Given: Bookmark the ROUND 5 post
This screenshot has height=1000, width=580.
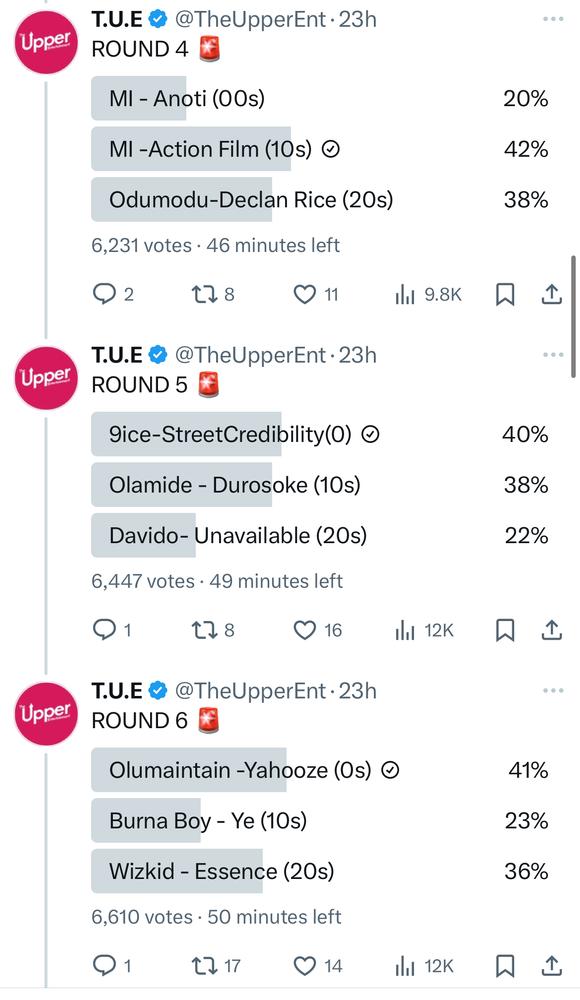Looking at the screenshot, I should coord(505,630).
